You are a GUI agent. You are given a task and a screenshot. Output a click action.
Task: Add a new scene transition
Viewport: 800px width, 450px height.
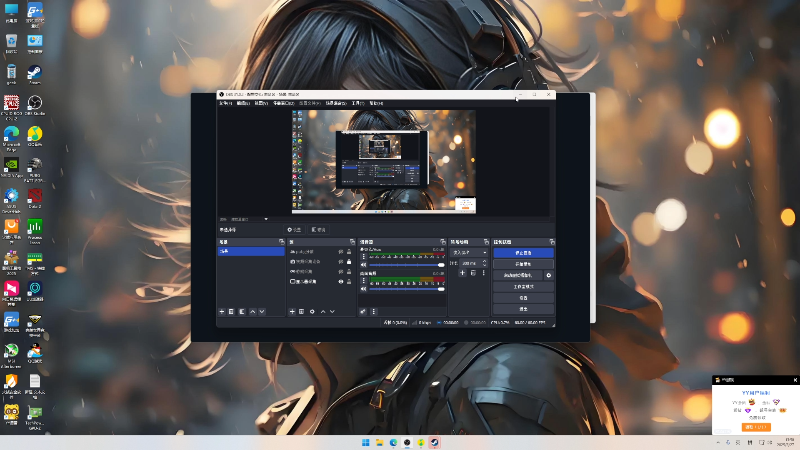(462, 273)
